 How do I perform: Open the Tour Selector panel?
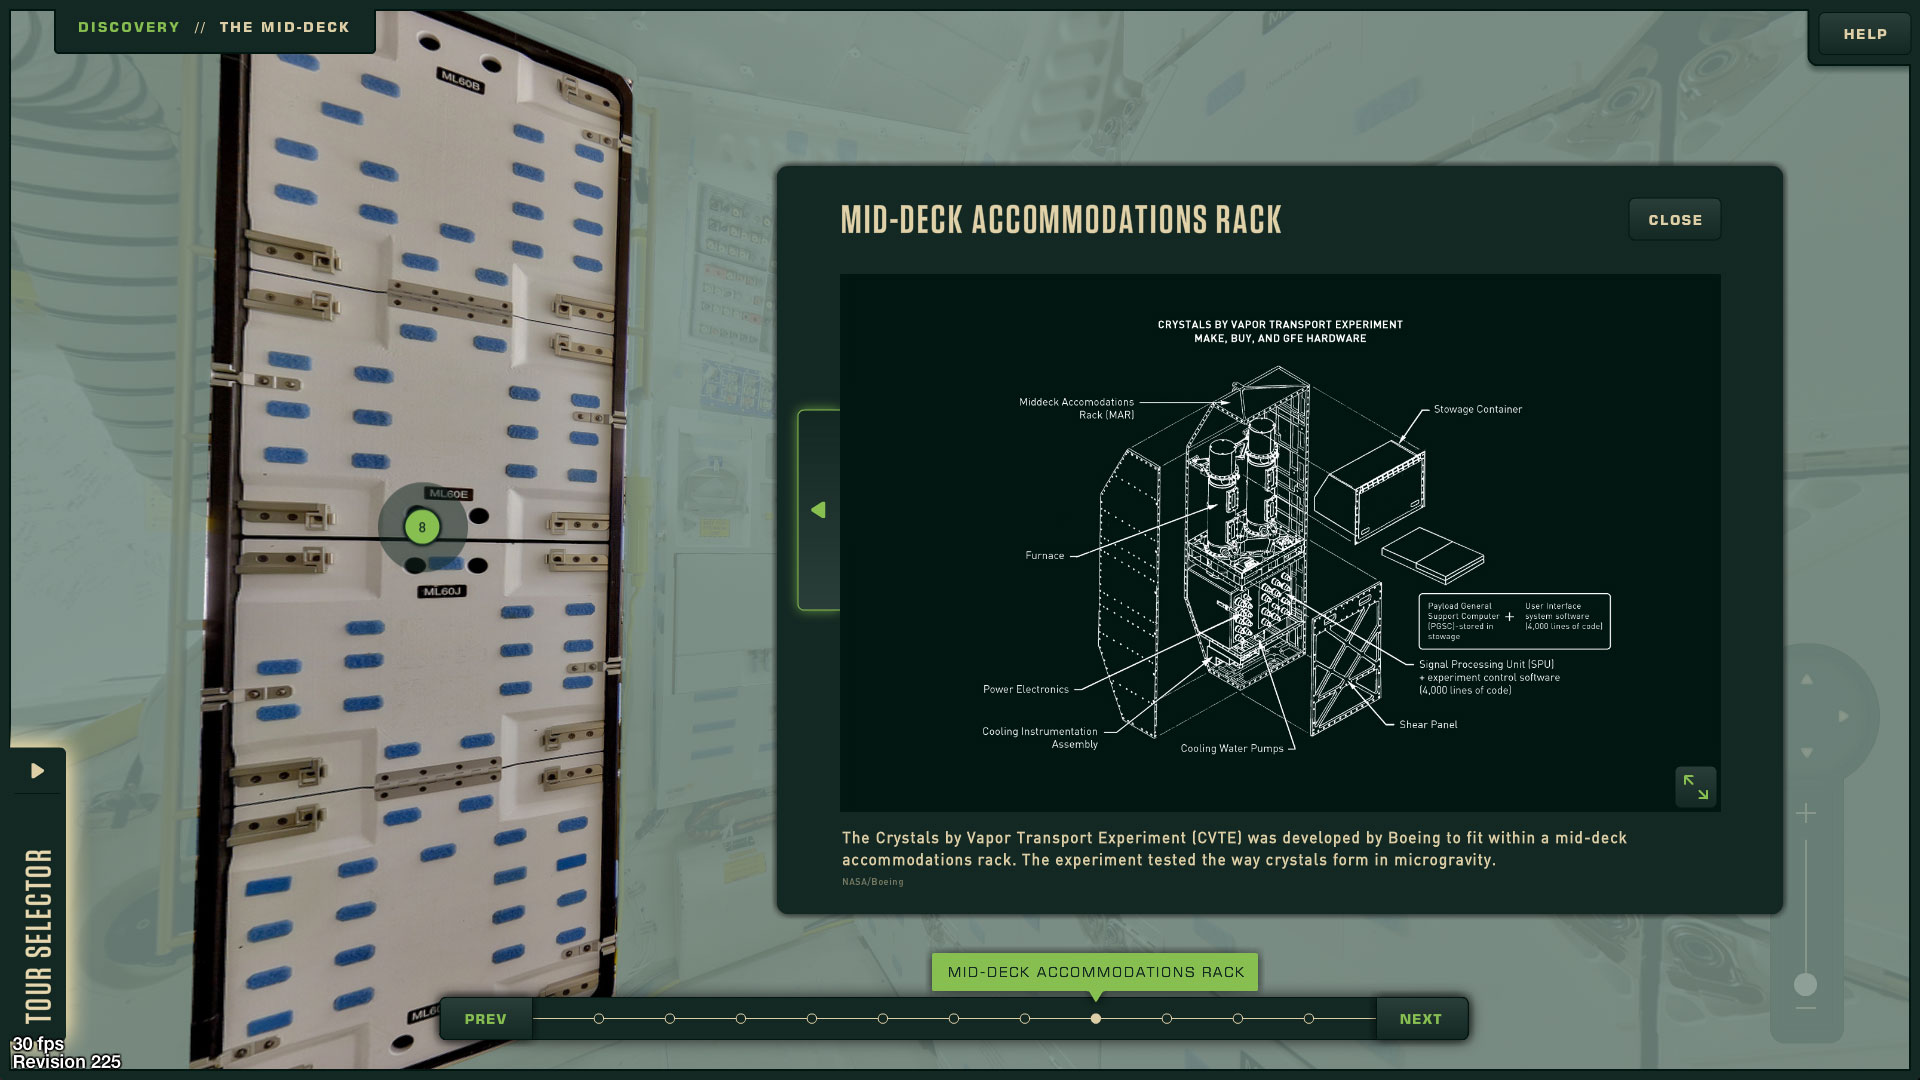[37, 771]
